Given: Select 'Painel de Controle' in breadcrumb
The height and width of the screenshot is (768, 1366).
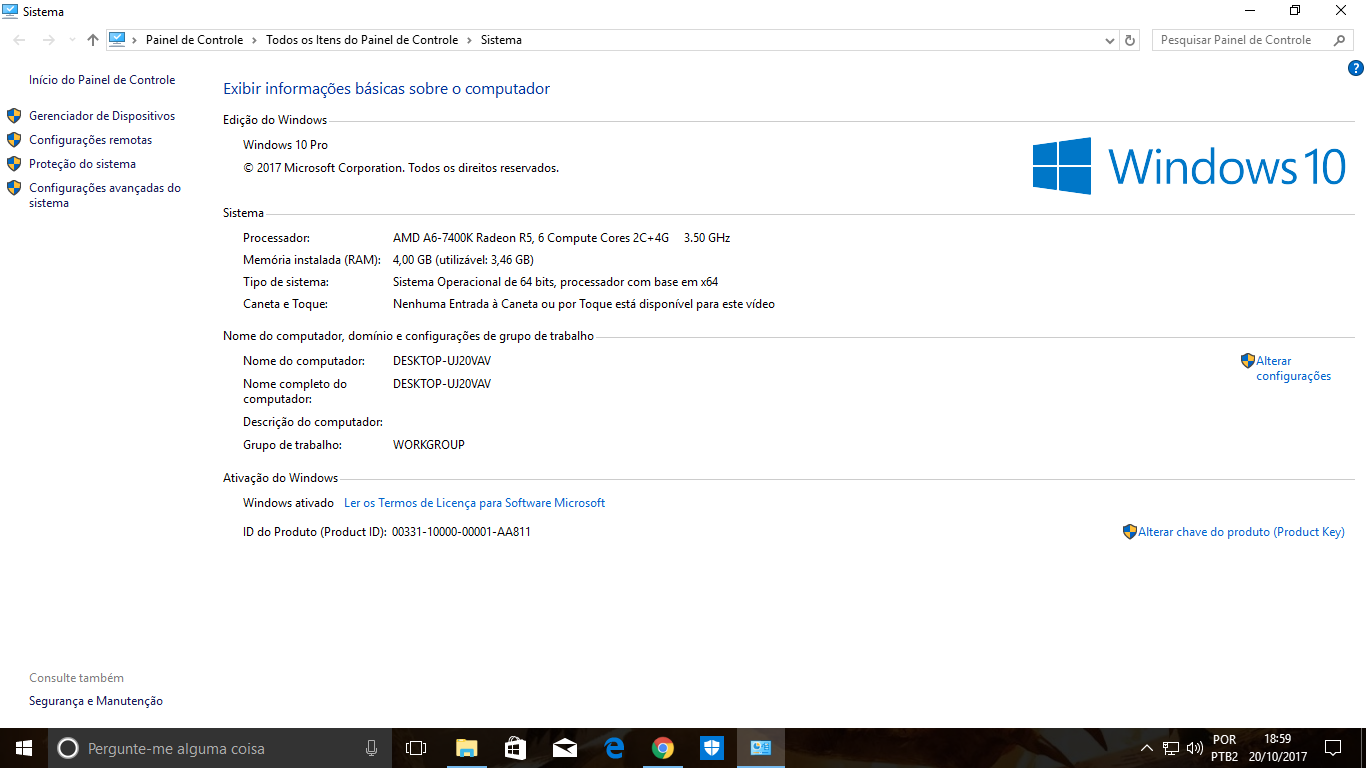Looking at the screenshot, I should [194, 40].
